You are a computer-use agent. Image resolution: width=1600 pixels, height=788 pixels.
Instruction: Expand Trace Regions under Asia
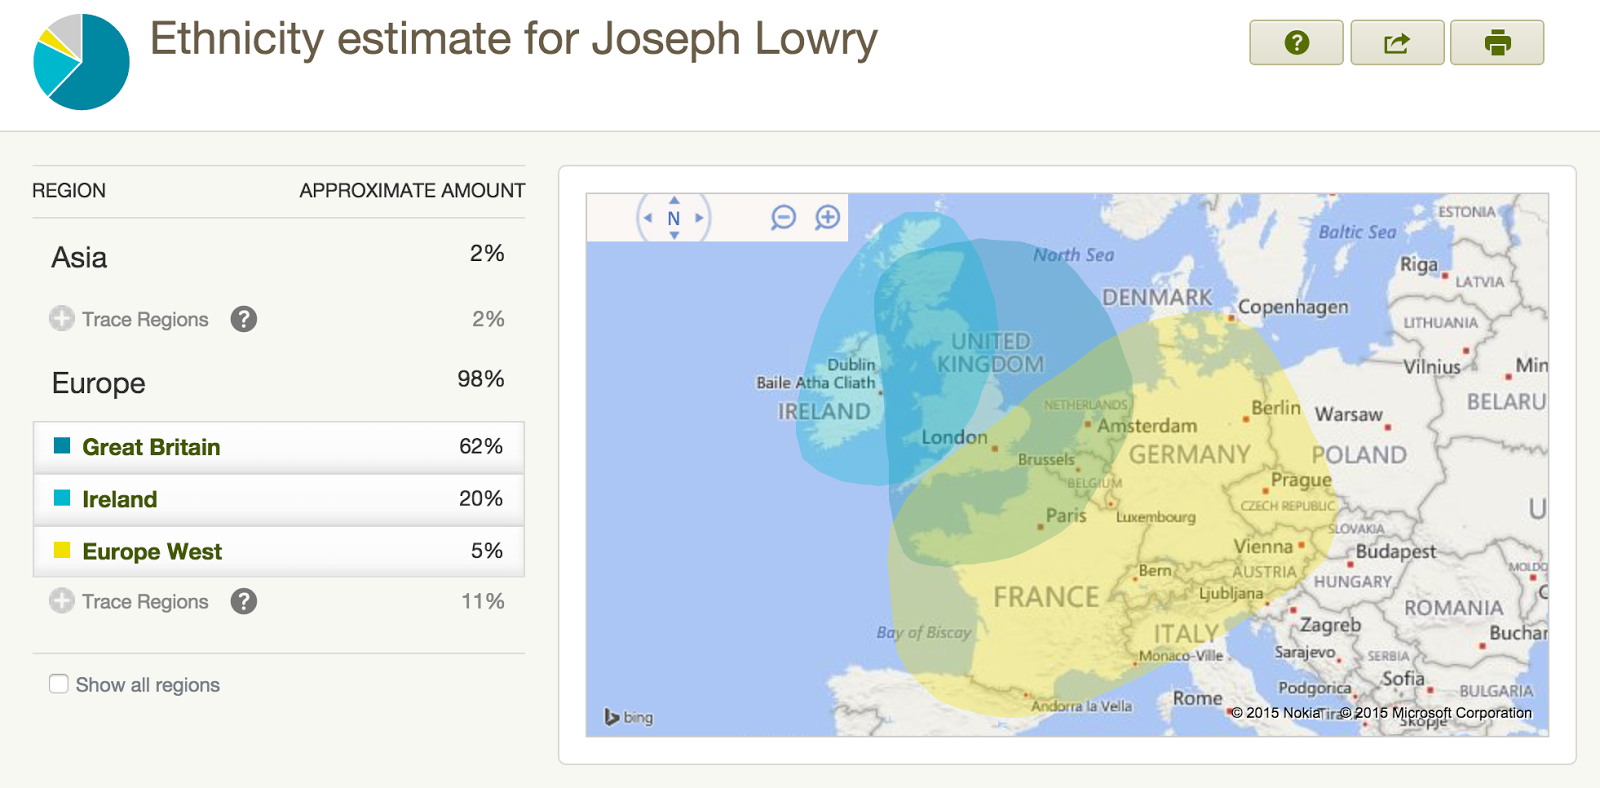[x=62, y=319]
